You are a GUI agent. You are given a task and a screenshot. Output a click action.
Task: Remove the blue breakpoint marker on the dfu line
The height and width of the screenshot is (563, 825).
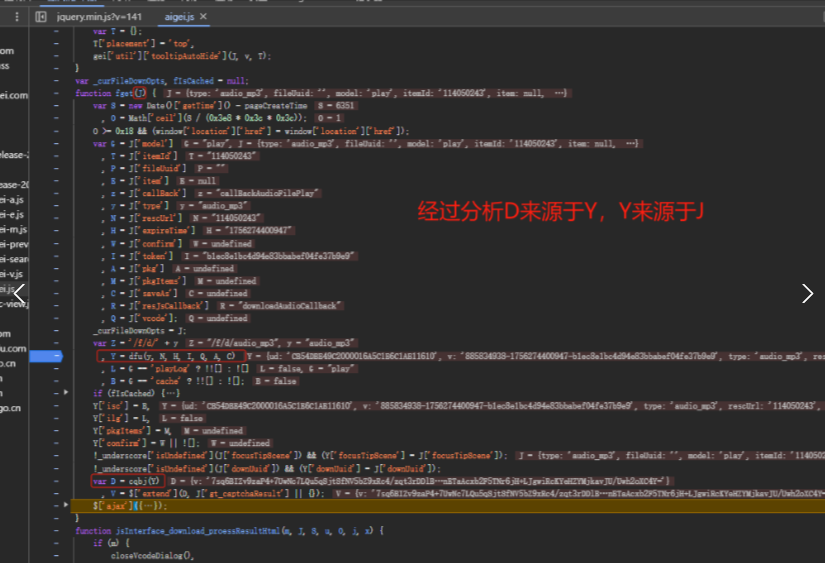point(46,356)
